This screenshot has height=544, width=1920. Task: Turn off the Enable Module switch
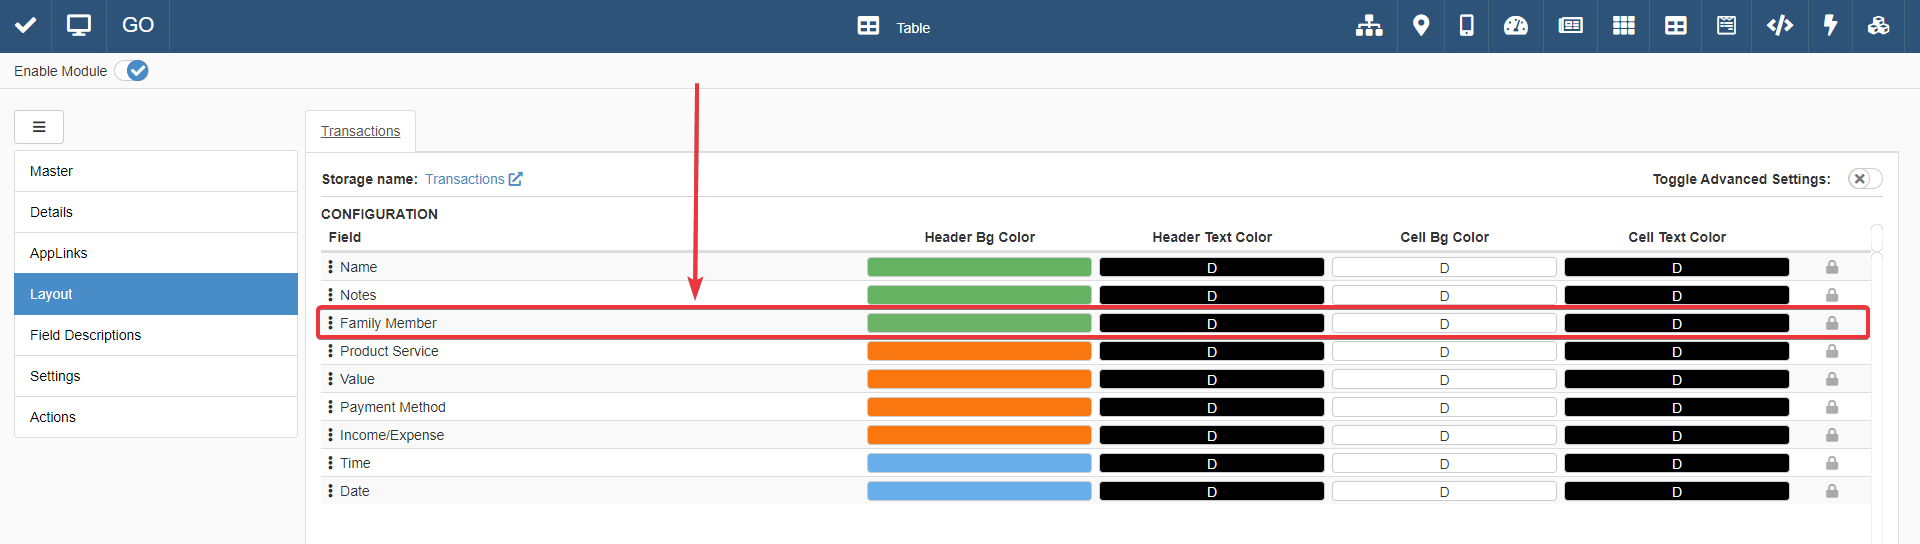pos(132,71)
